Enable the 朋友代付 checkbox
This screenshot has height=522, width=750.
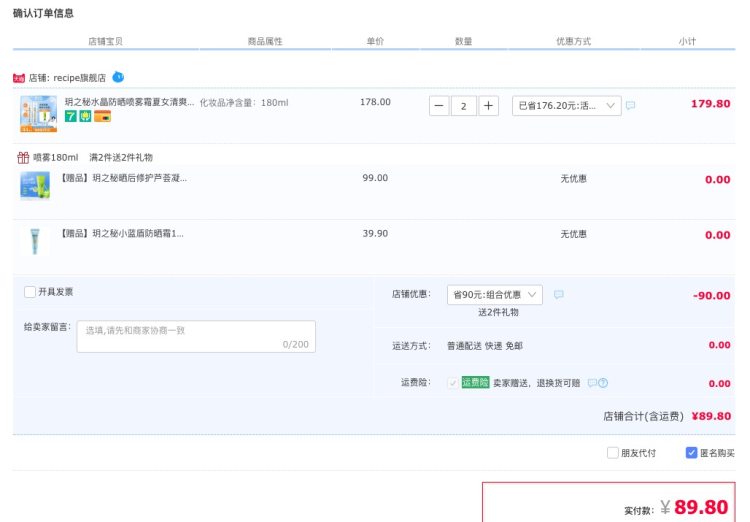point(613,453)
